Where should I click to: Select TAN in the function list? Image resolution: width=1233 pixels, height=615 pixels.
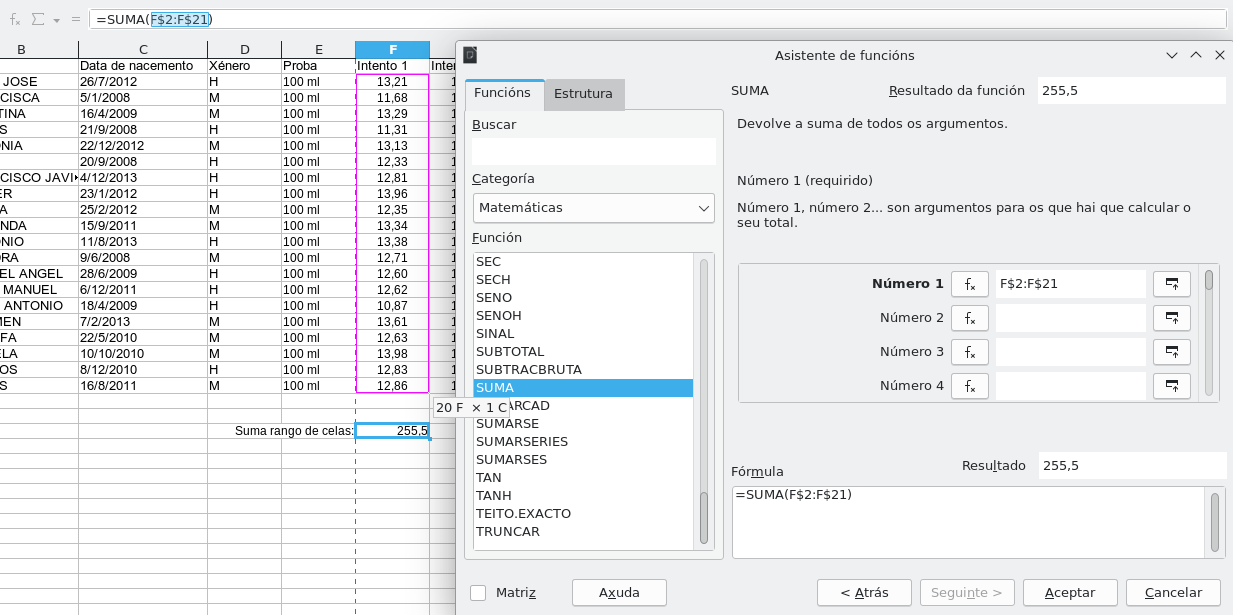583,478
